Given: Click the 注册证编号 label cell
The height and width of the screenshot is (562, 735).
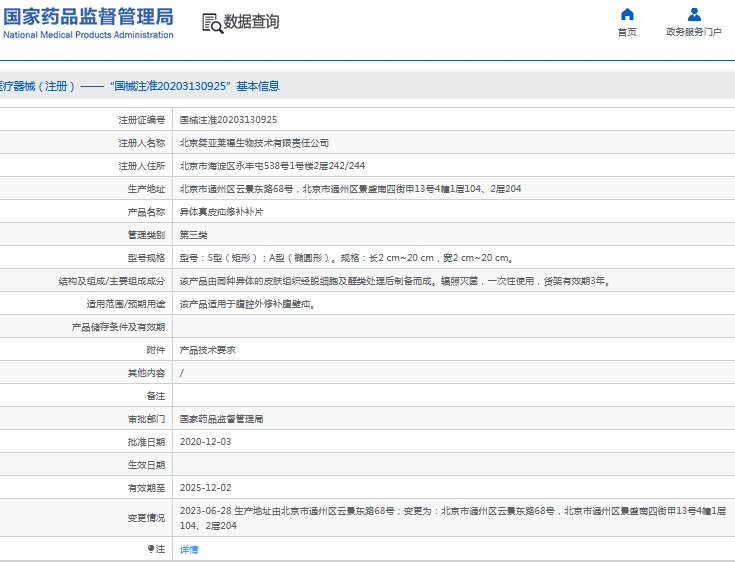Looking at the screenshot, I should (x=142, y=120).
